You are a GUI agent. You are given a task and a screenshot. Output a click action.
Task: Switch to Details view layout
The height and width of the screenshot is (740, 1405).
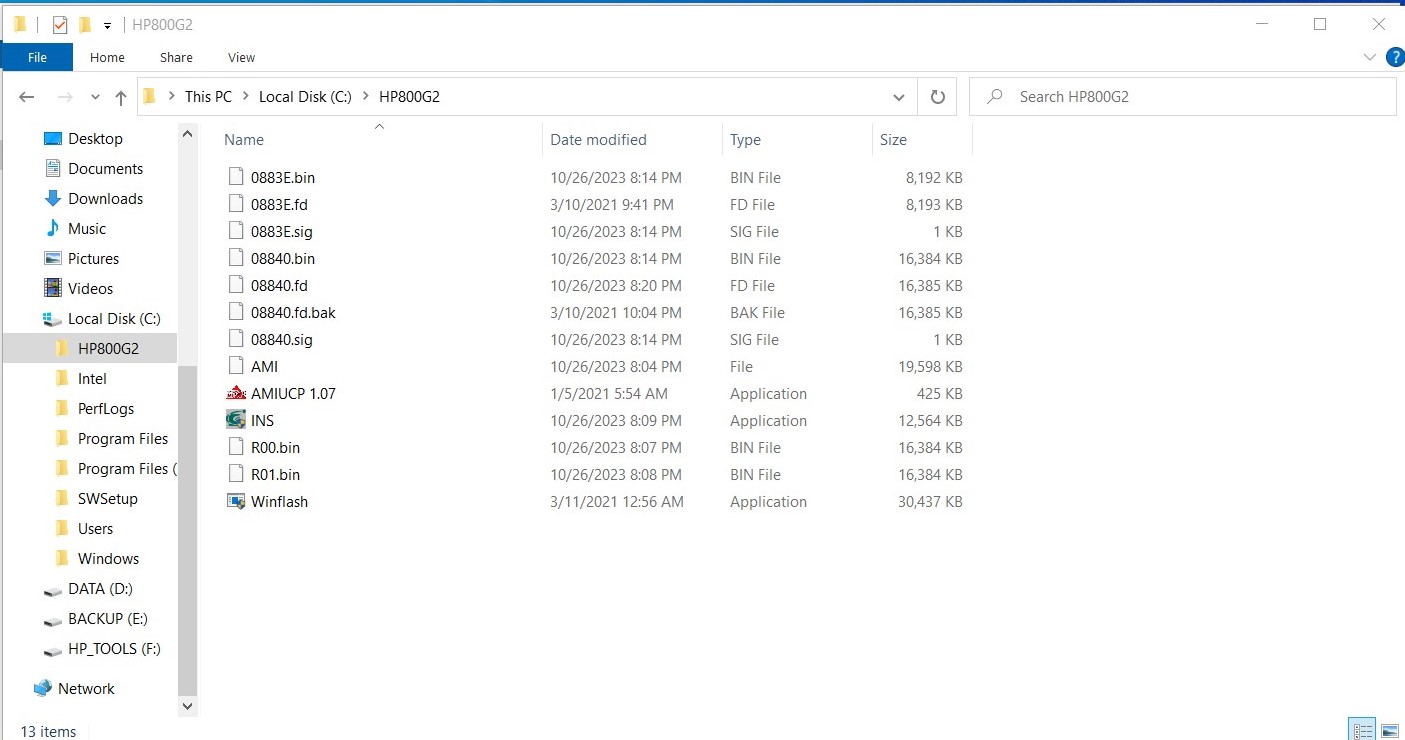(1362, 731)
